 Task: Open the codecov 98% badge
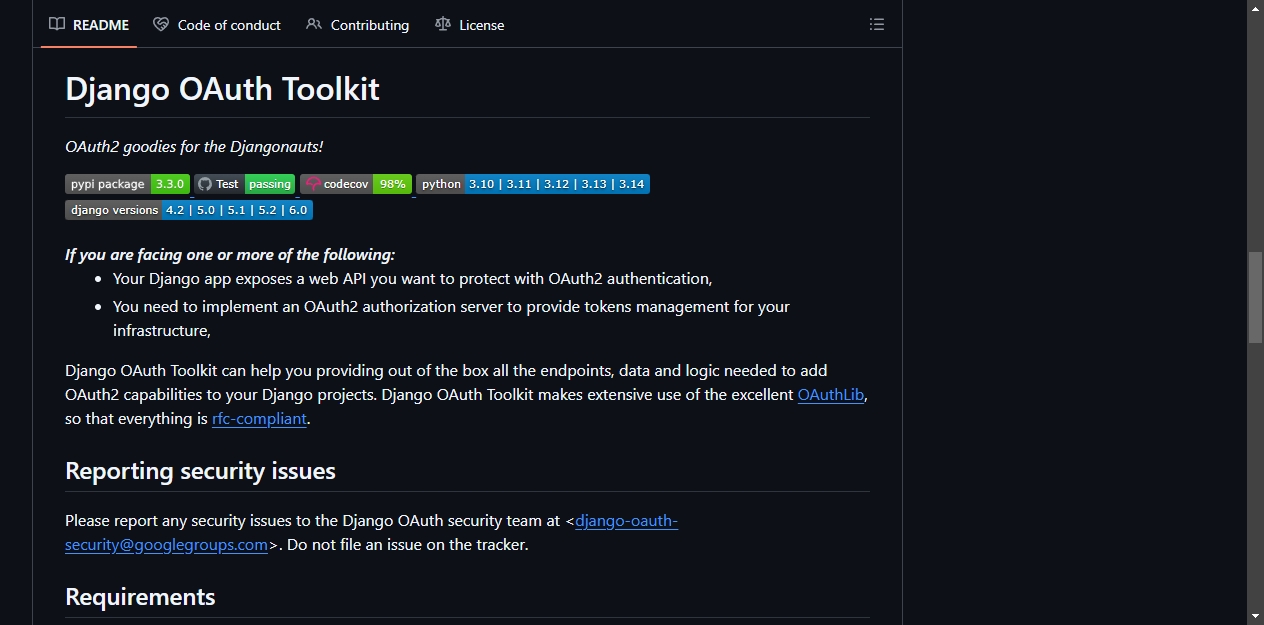tap(356, 184)
